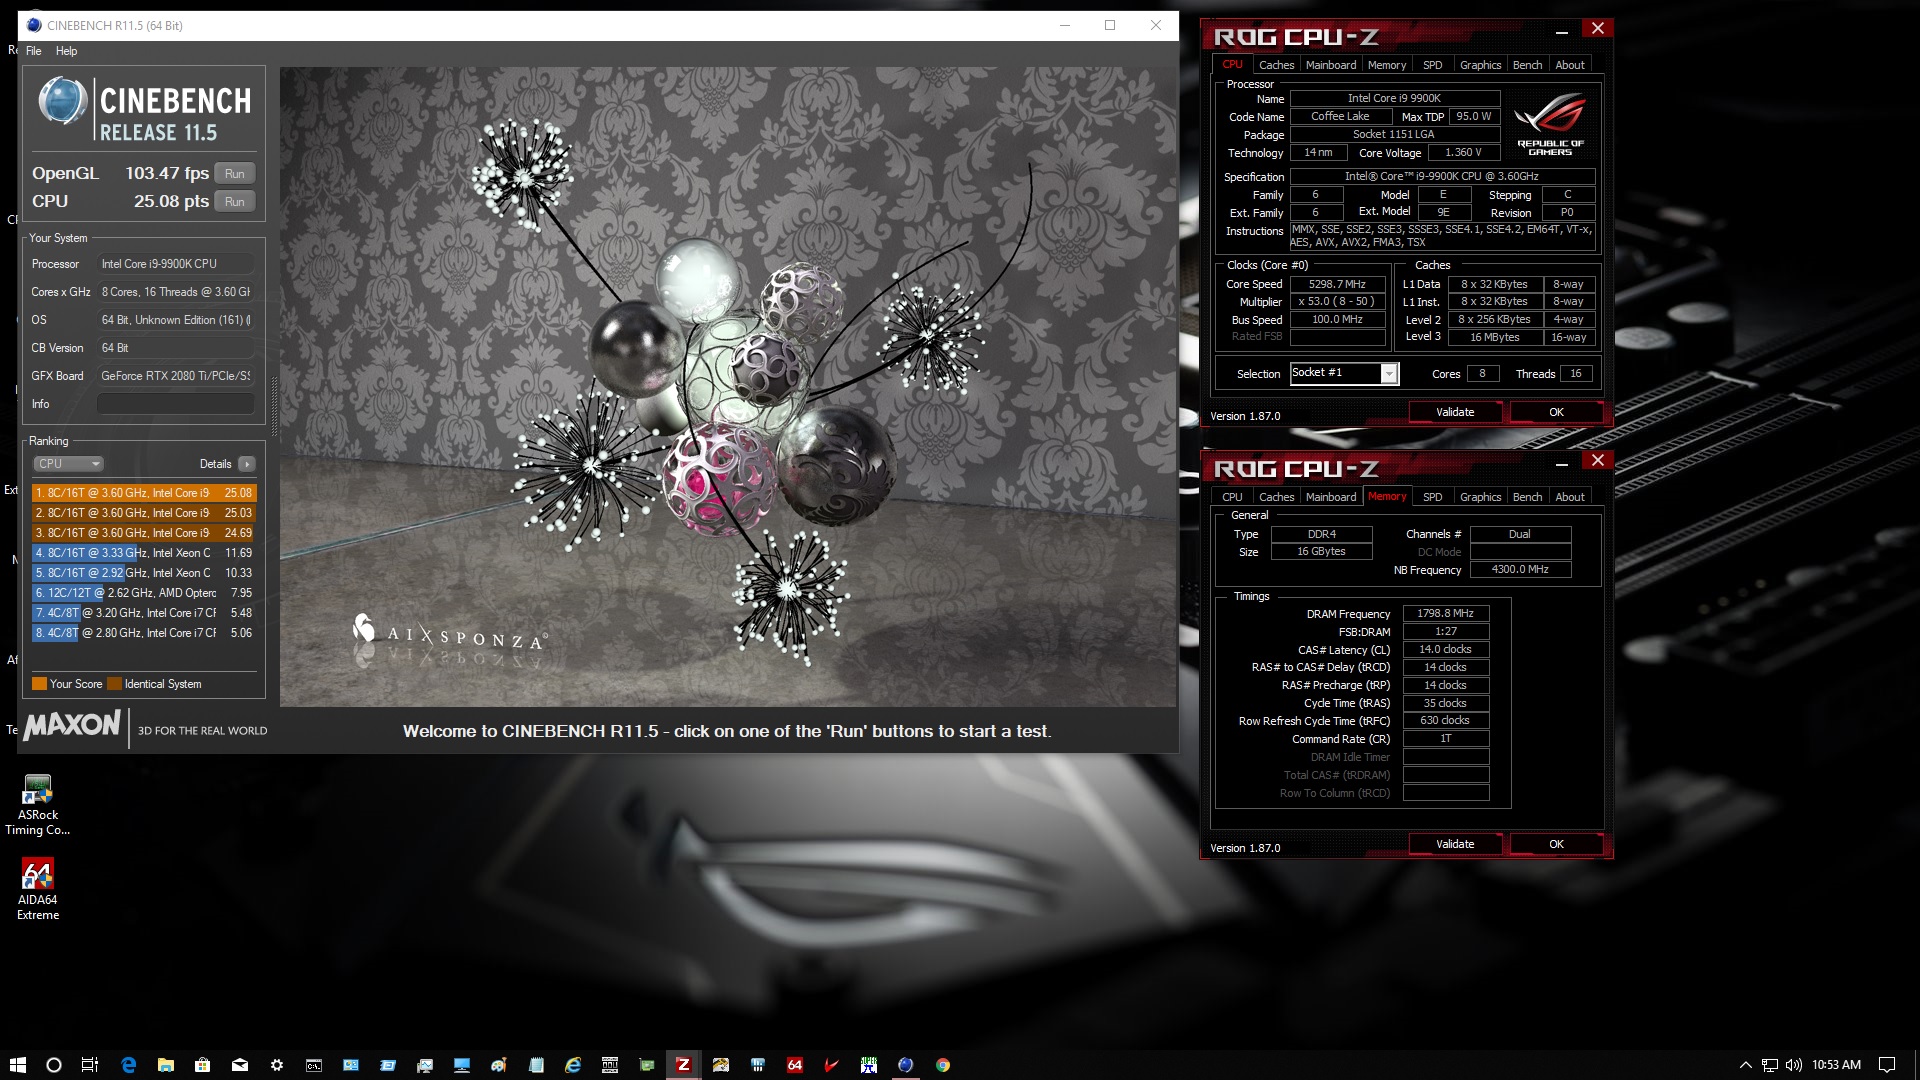Switch to Cinebench blue sphere taskbar icon
This screenshot has height=1080, width=1920.
coord(906,1065)
